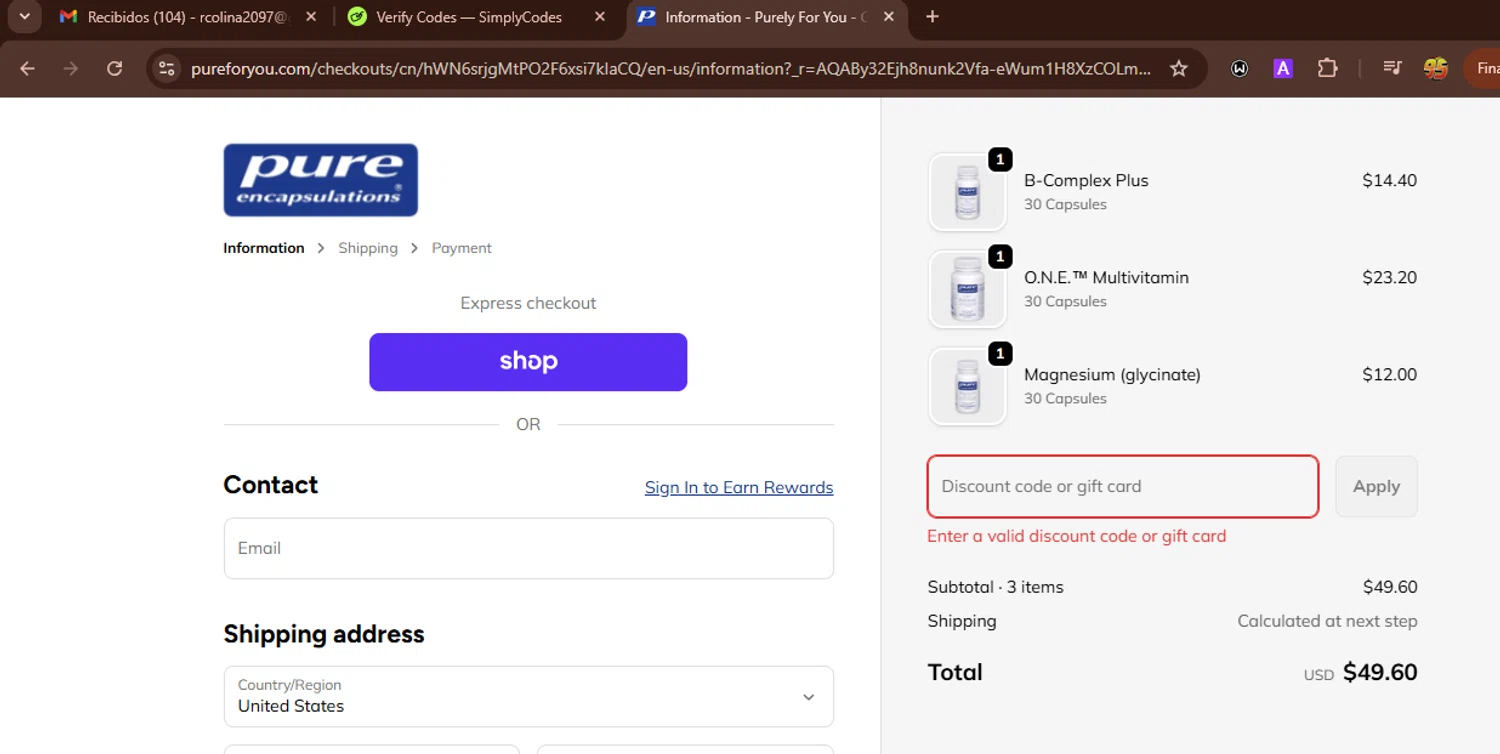Click the B-Complex Plus product name
This screenshot has height=754, width=1500.
click(1086, 180)
